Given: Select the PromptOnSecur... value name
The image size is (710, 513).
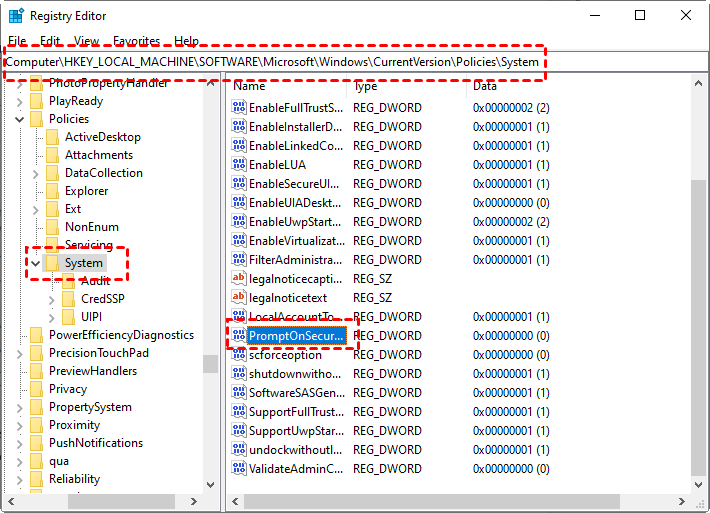Looking at the screenshot, I should [296, 336].
